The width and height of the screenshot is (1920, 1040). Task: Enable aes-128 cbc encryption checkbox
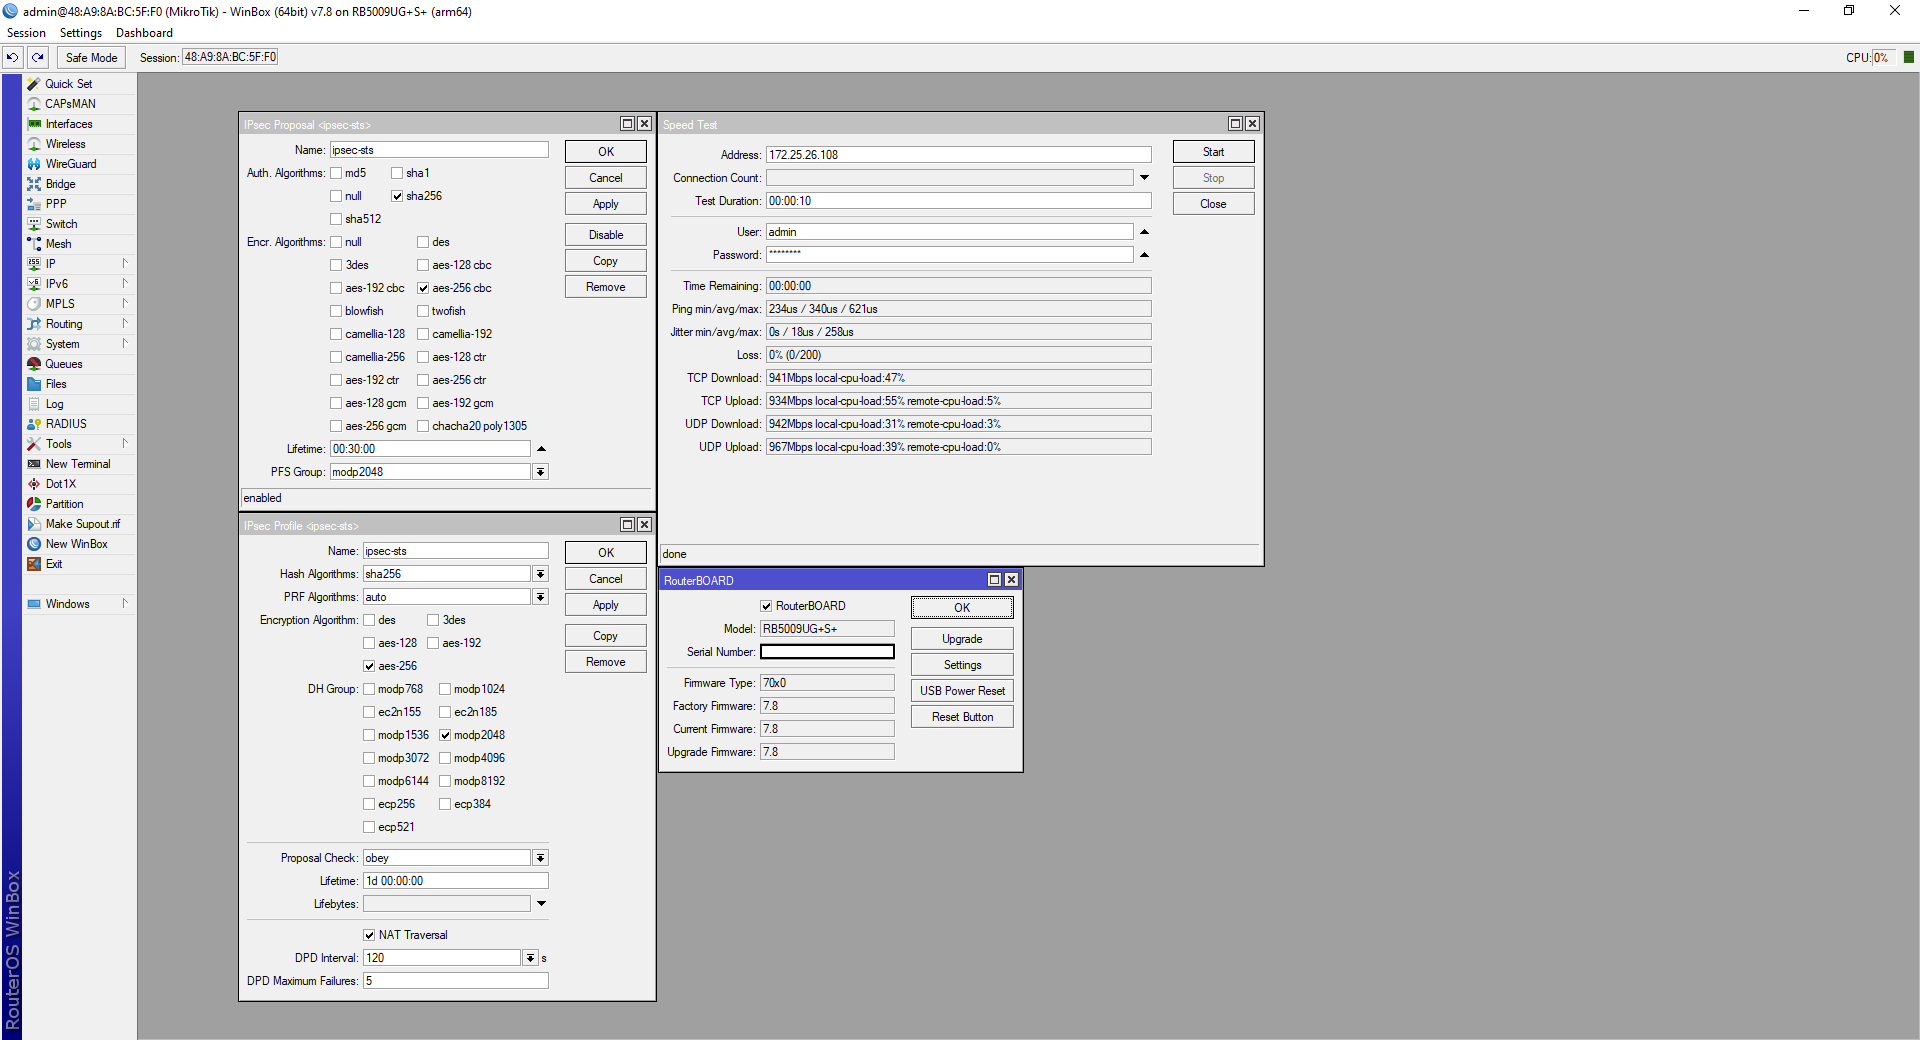click(x=423, y=265)
